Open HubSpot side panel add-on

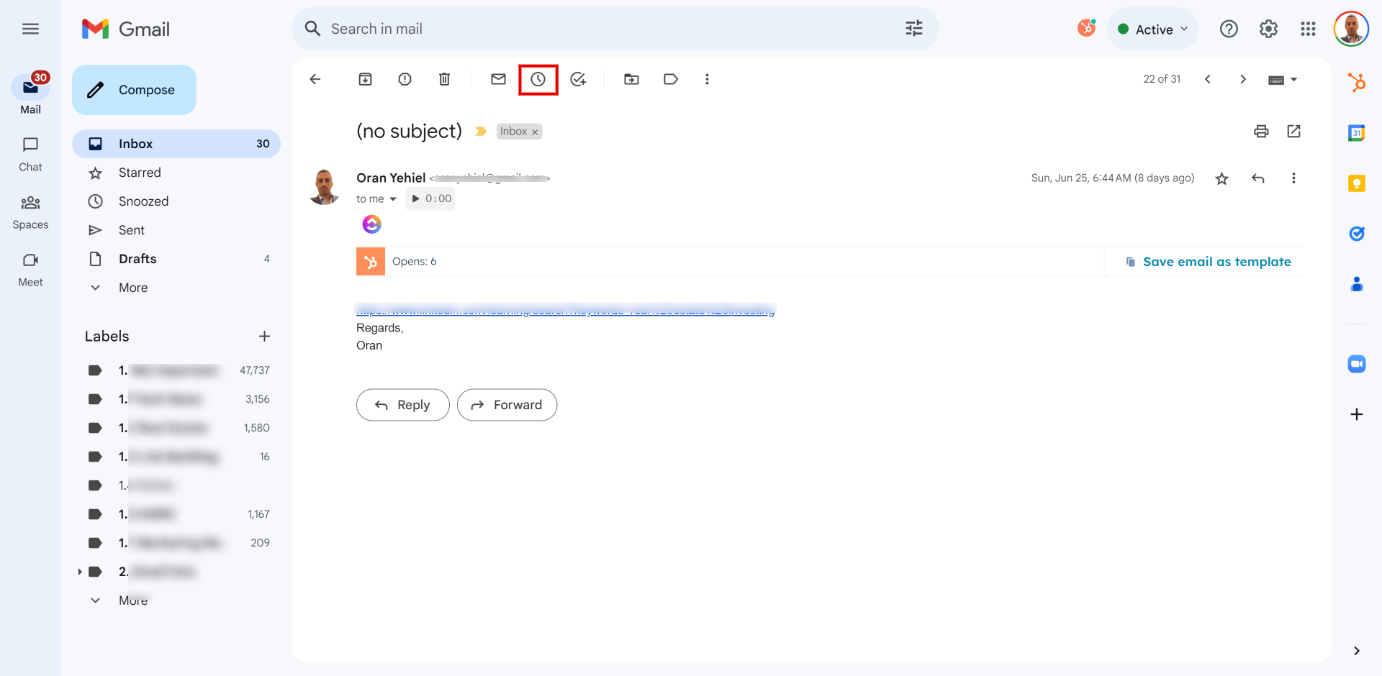(x=1357, y=83)
